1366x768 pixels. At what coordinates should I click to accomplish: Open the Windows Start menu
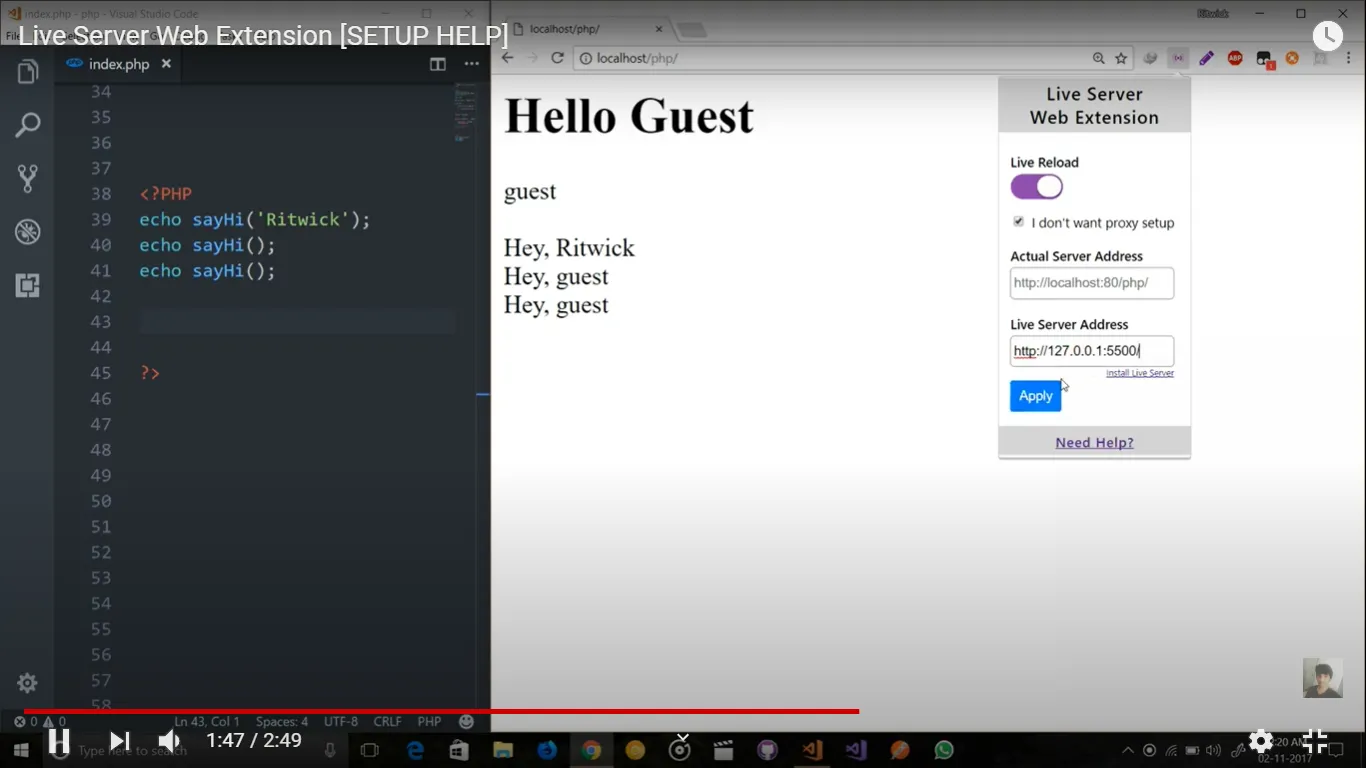click(x=21, y=750)
